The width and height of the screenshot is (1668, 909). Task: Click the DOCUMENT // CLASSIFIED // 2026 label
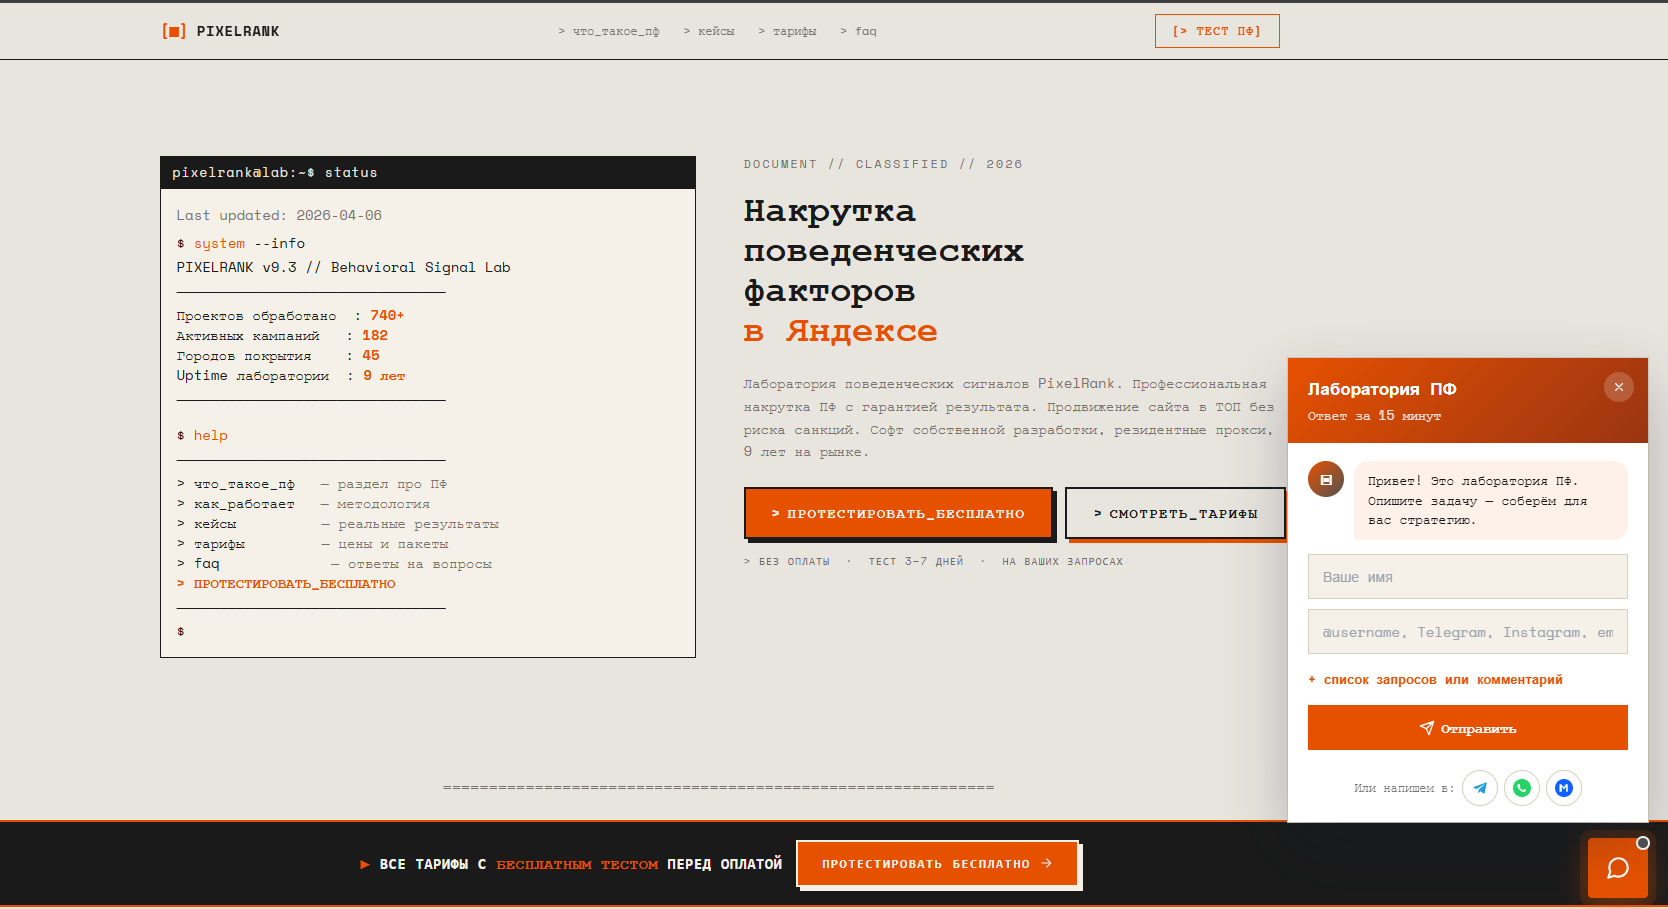883,164
